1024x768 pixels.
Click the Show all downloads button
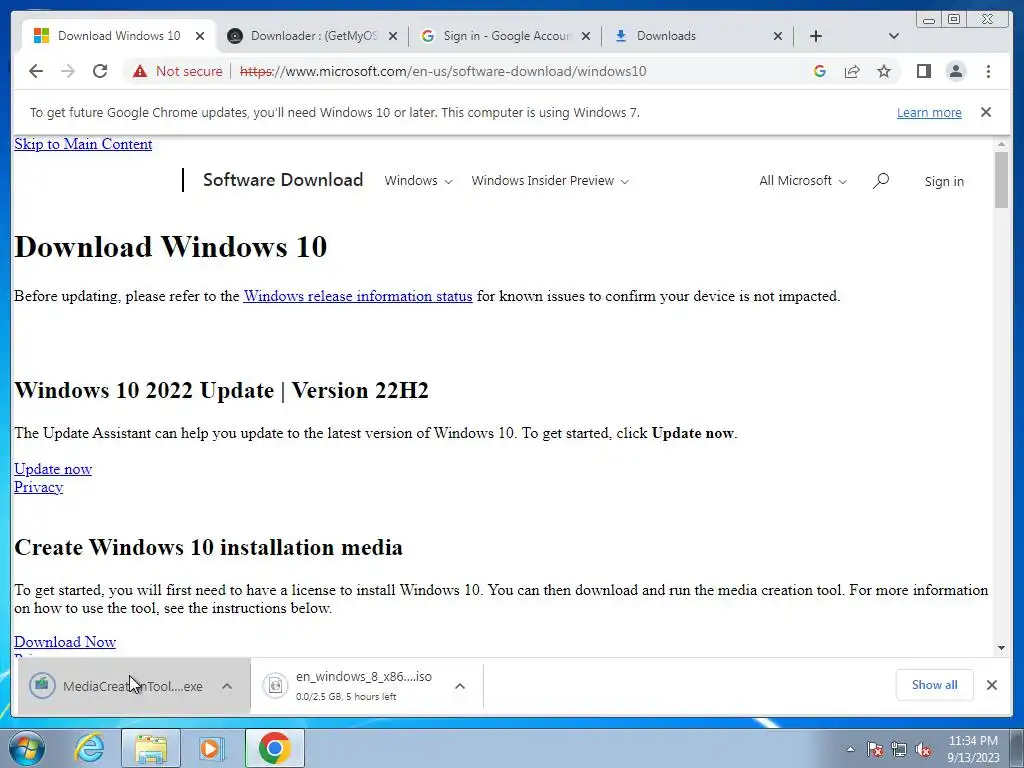pyautogui.click(x=935, y=684)
